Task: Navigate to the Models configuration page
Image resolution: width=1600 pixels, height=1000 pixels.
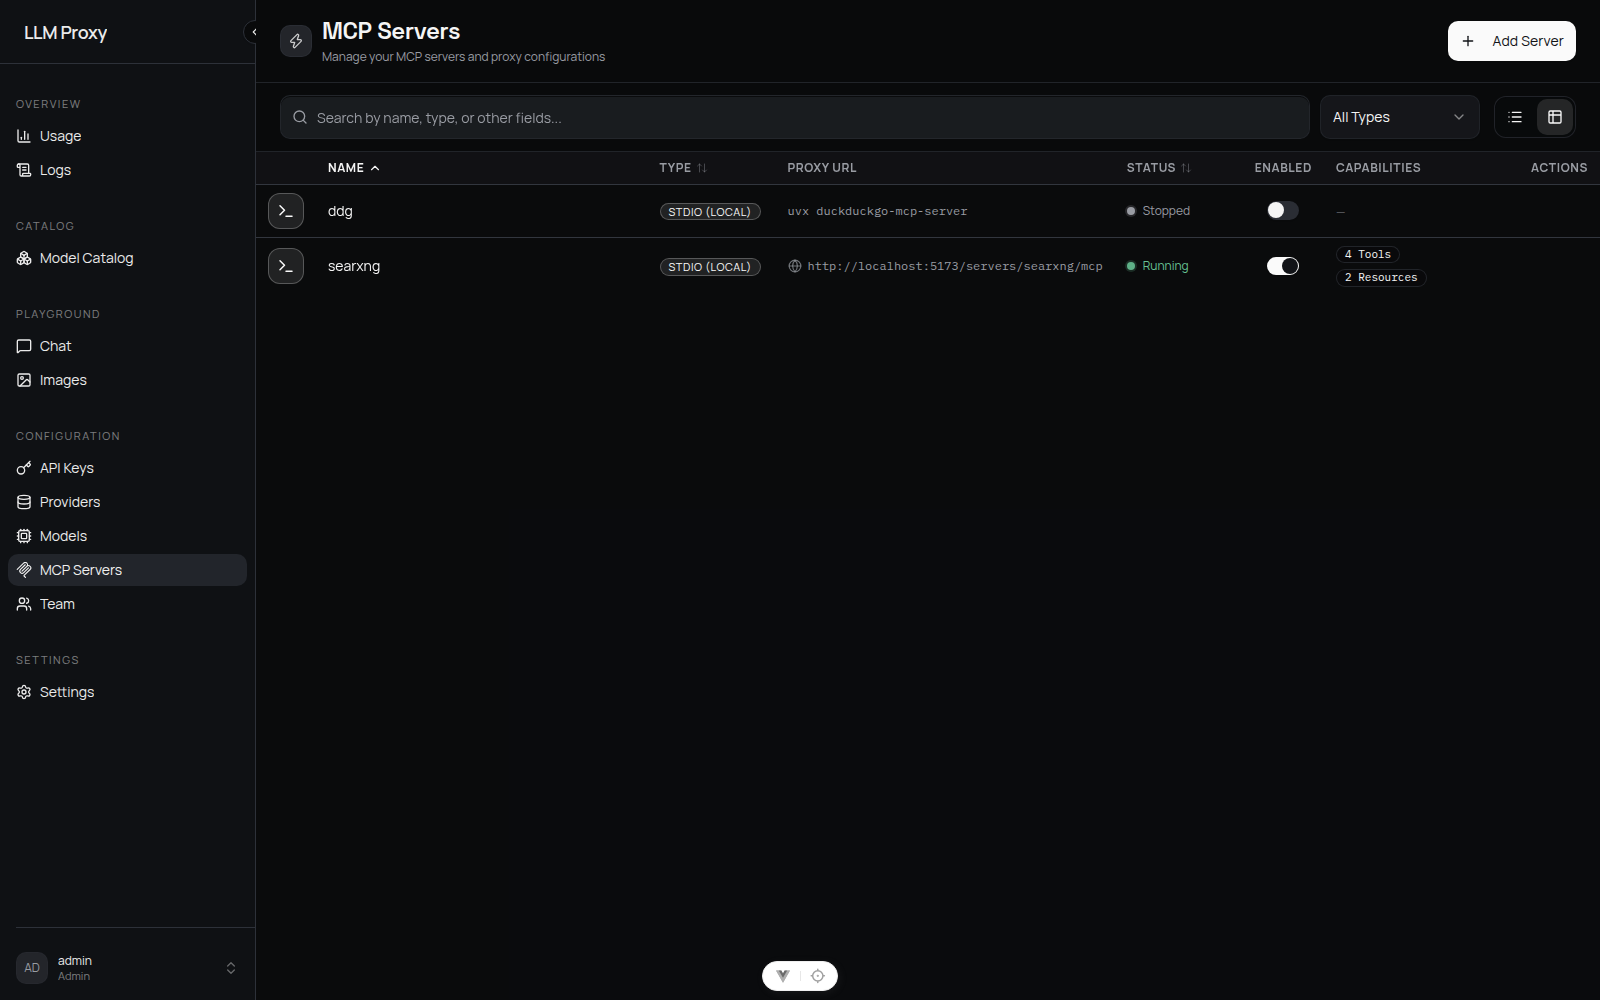Action: [x=127, y=536]
